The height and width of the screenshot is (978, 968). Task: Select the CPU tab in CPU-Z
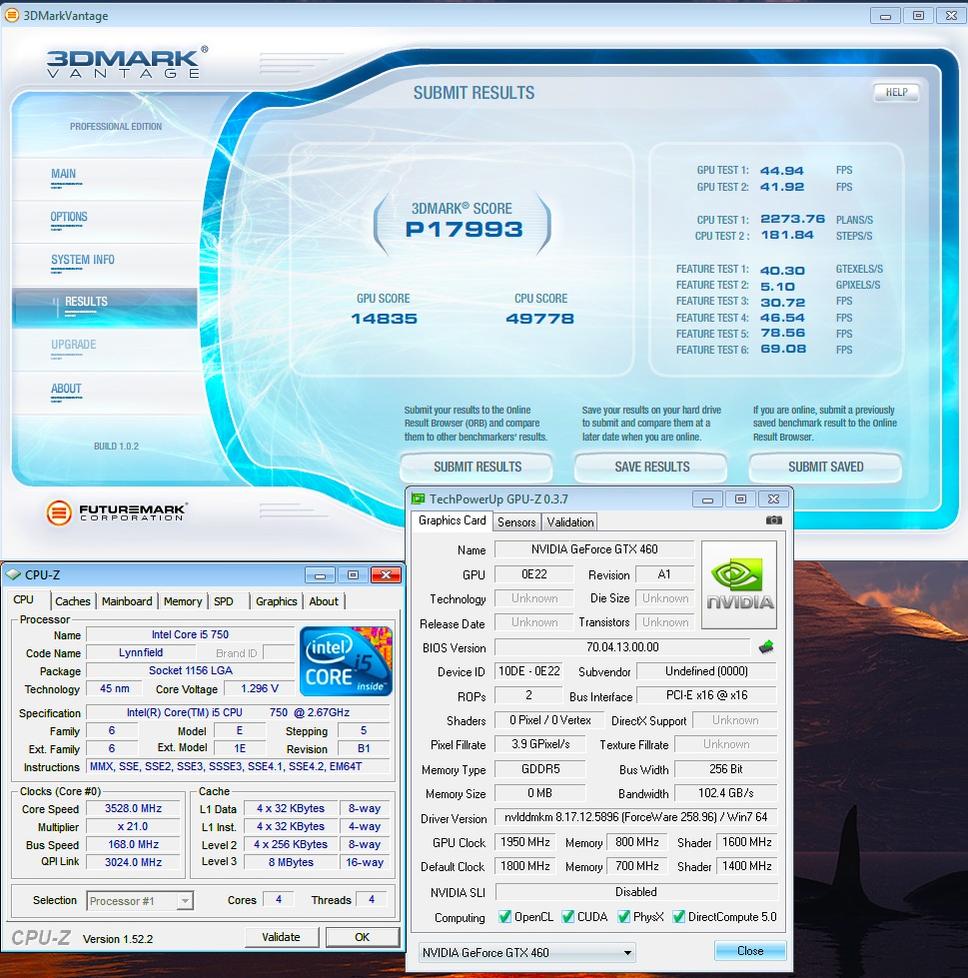pos(25,600)
